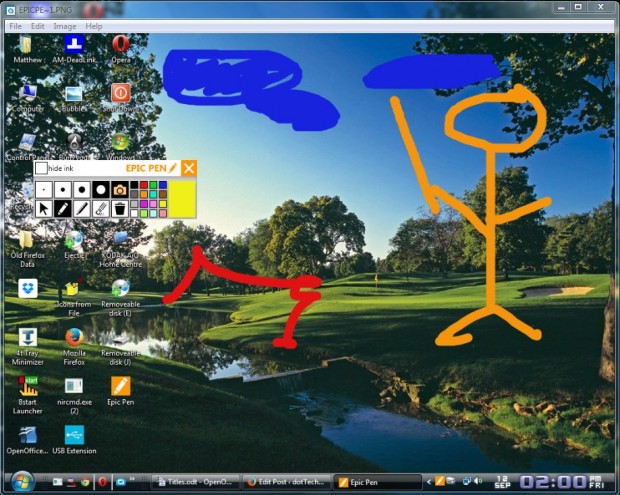620x495 pixels.
Task: Open the OpenOffice desktop icon
Action: (x=27, y=440)
